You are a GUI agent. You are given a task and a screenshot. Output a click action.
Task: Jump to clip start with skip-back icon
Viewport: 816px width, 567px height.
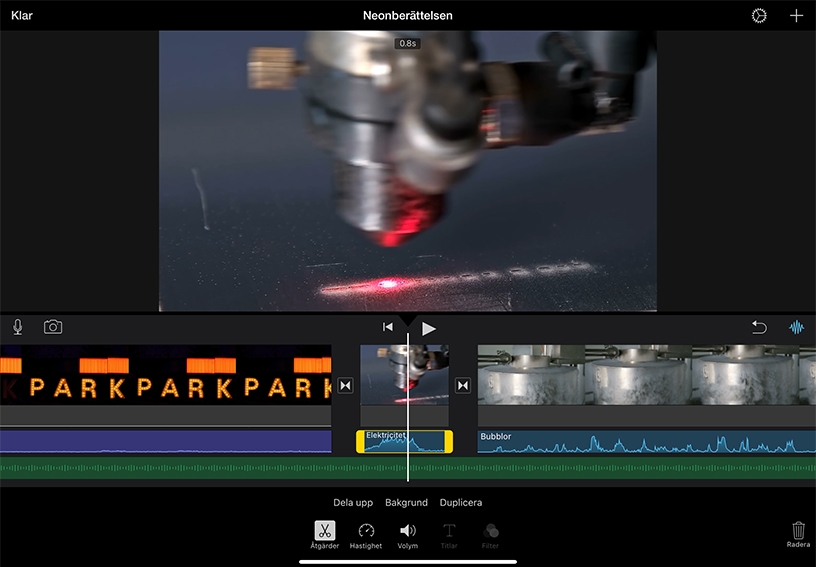[388, 327]
